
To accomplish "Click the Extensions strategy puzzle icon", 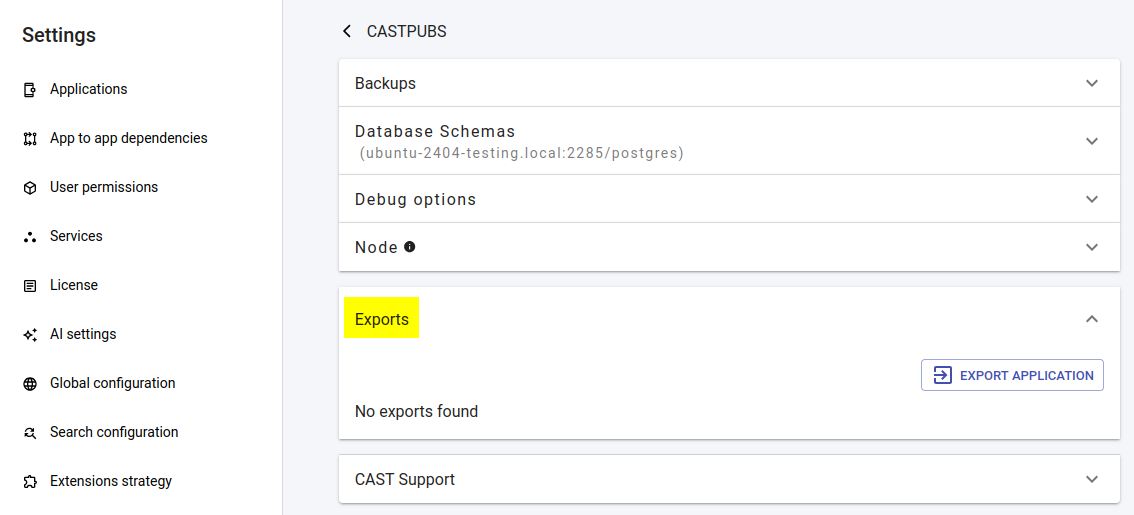I will pyautogui.click(x=30, y=482).
